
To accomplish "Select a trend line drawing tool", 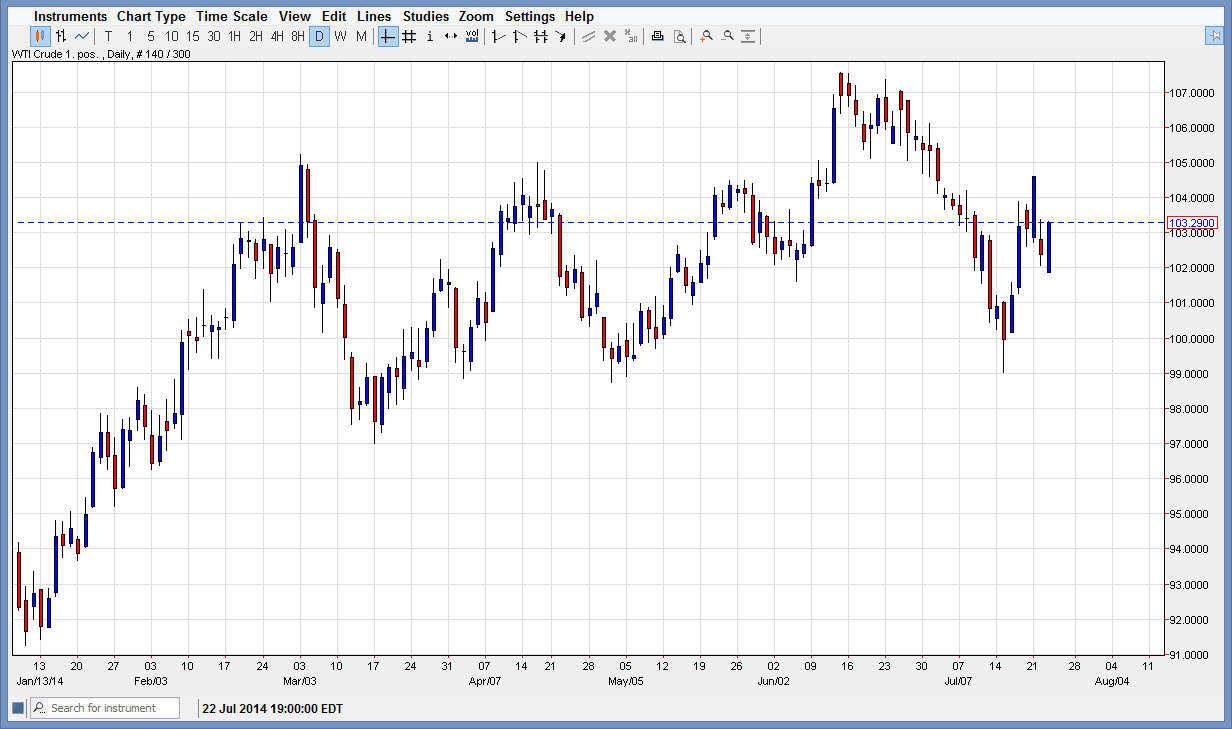I will point(497,36).
